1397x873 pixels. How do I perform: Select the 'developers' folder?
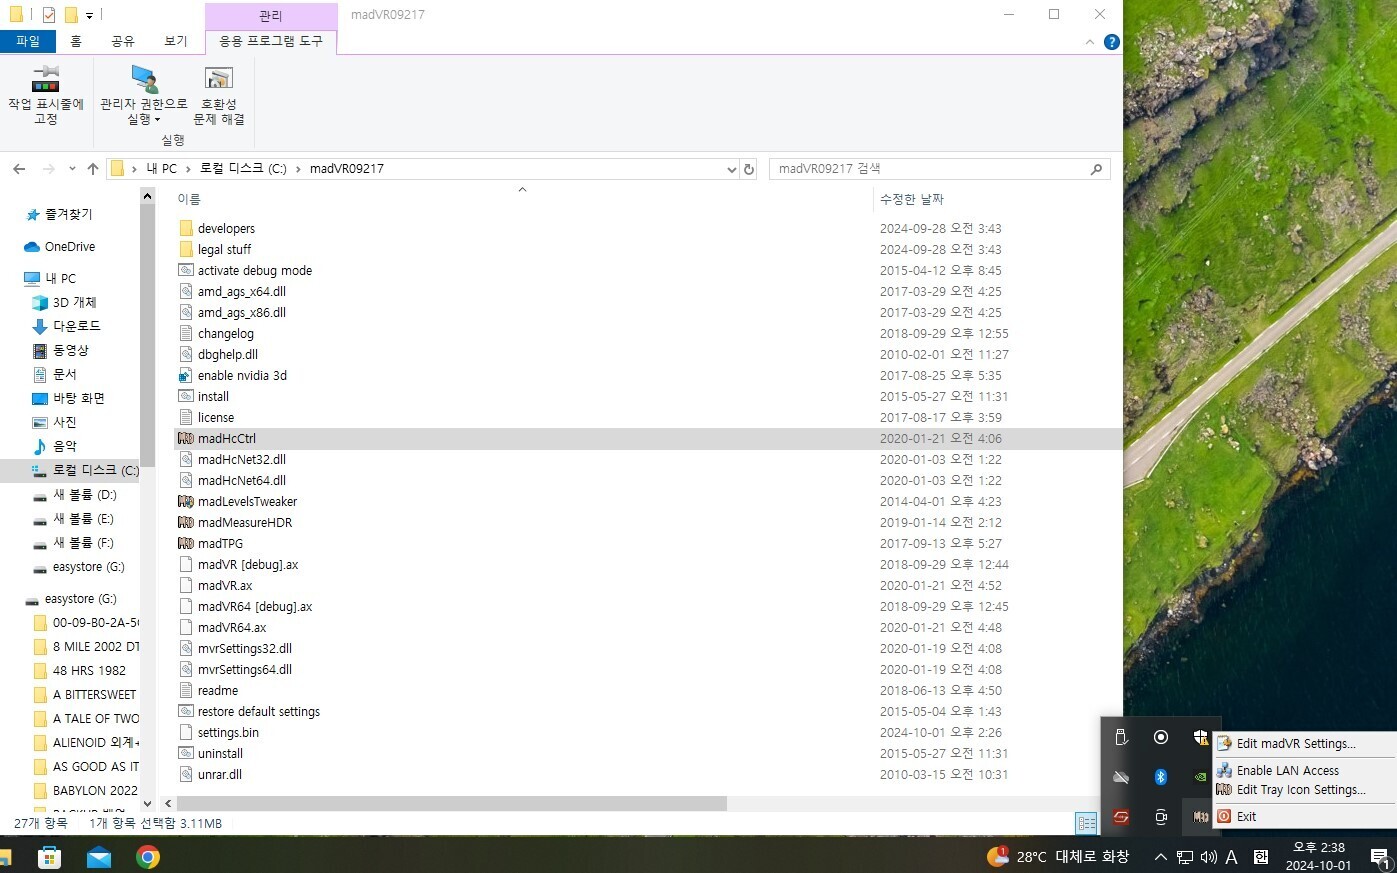coord(226,229)
